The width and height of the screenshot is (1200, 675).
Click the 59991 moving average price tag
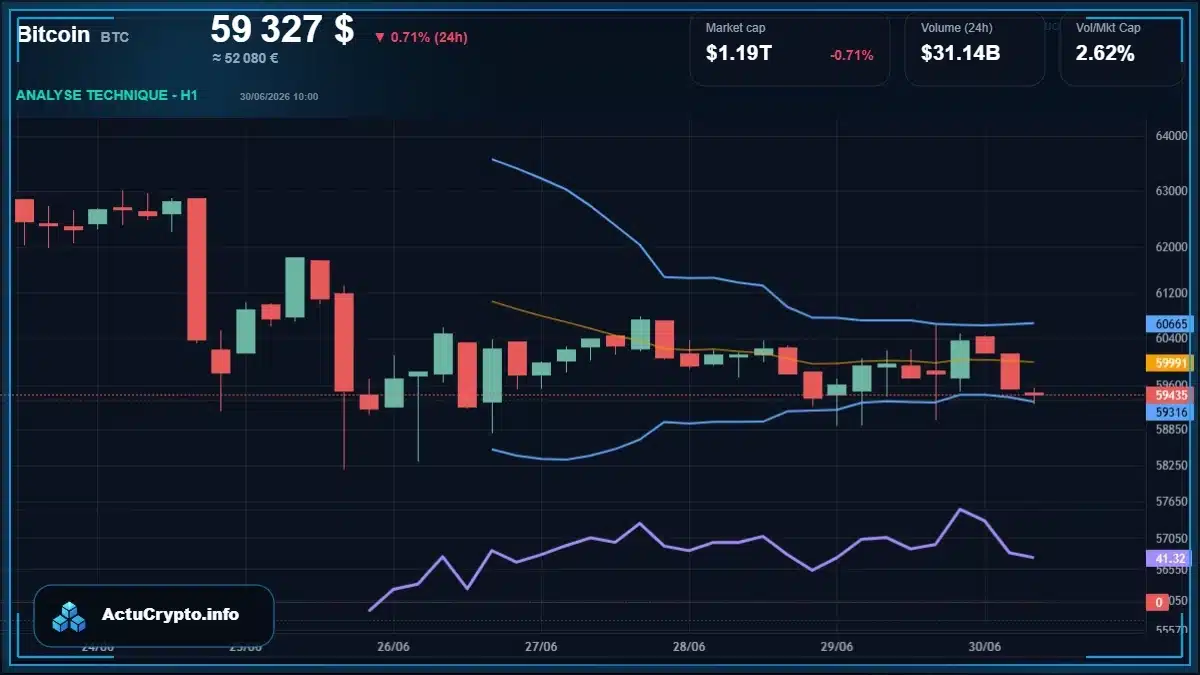pos(1170,363)
